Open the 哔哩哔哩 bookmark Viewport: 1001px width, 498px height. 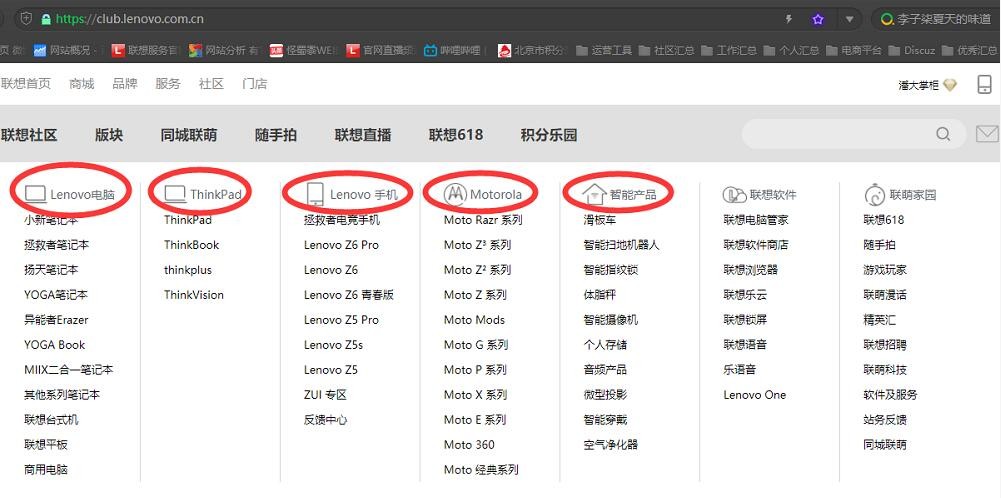(x=454, y=50)
